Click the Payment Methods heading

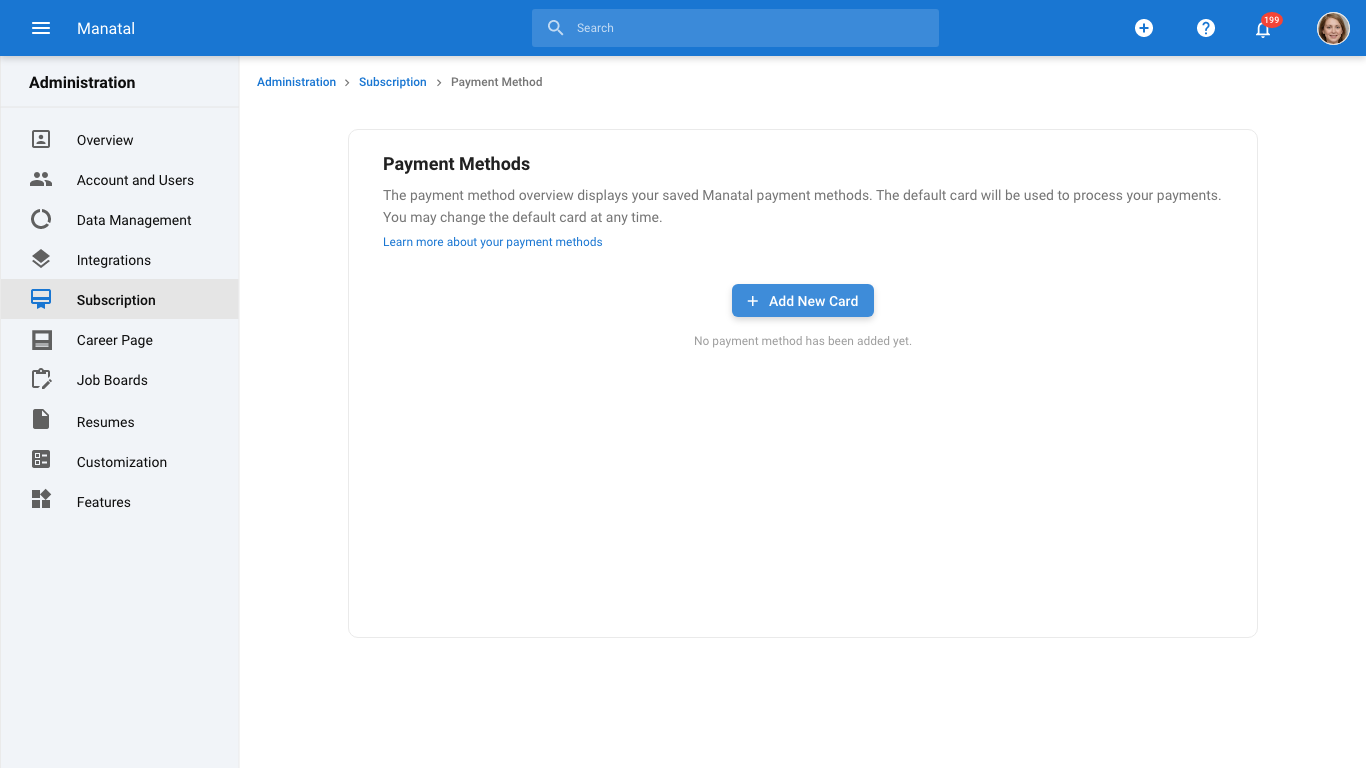pyautogui.click(x=456, y=164)
